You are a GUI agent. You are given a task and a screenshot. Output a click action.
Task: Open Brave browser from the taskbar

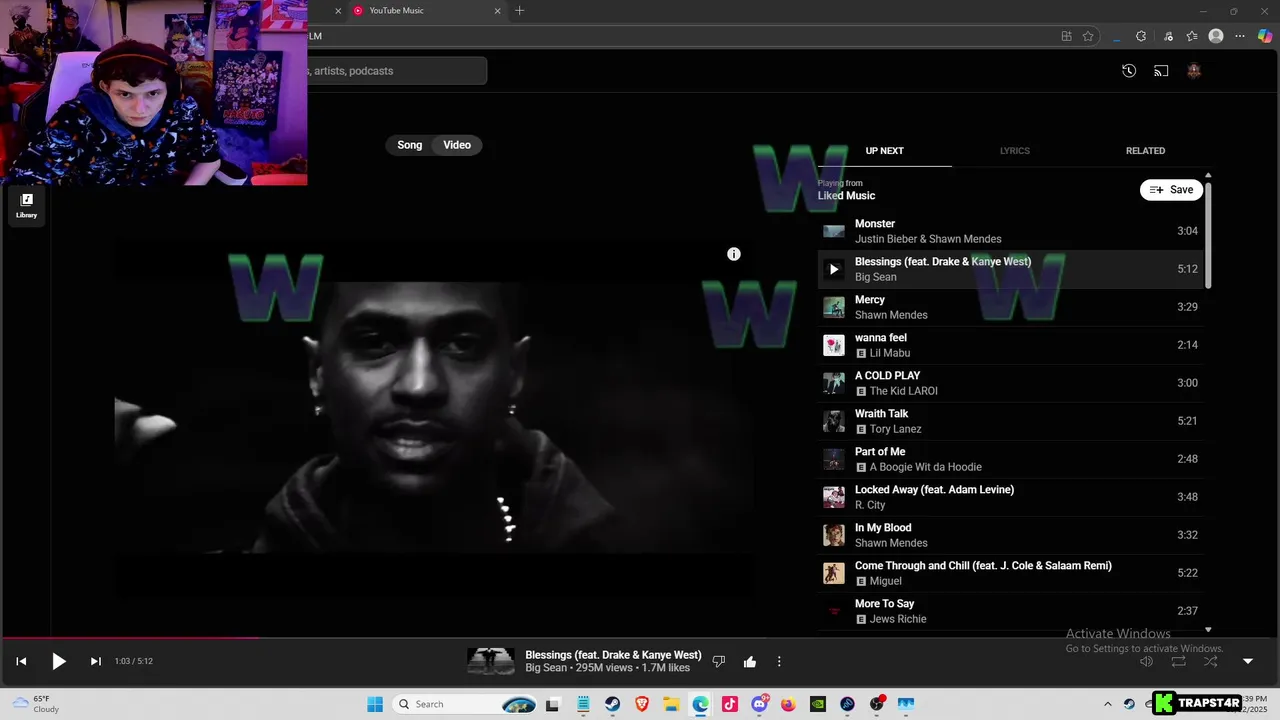coord(641,704)
